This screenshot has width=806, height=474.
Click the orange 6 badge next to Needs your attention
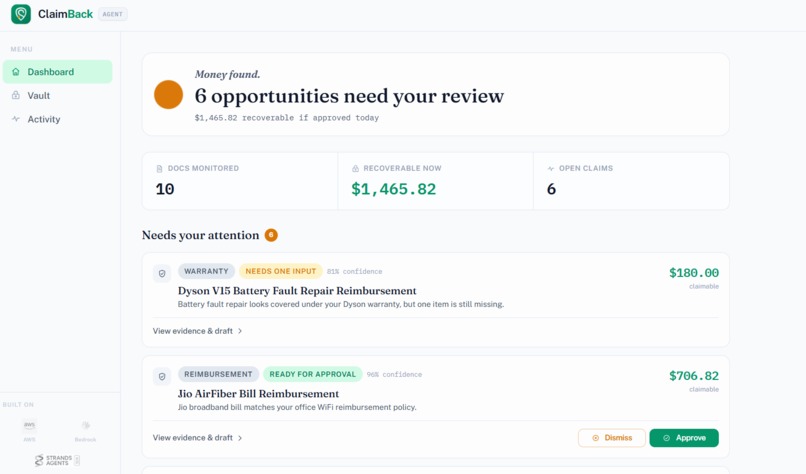click(271, 235)
